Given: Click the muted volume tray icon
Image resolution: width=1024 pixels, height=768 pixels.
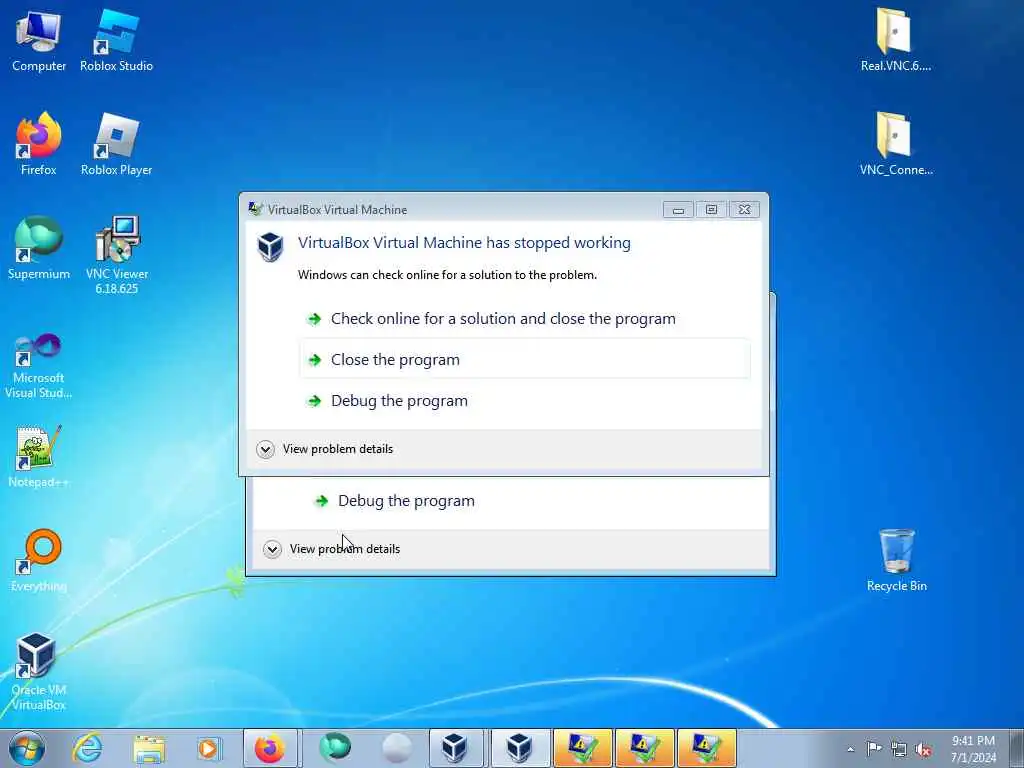Looking at the screenshot, I should [x=923, y=749].
